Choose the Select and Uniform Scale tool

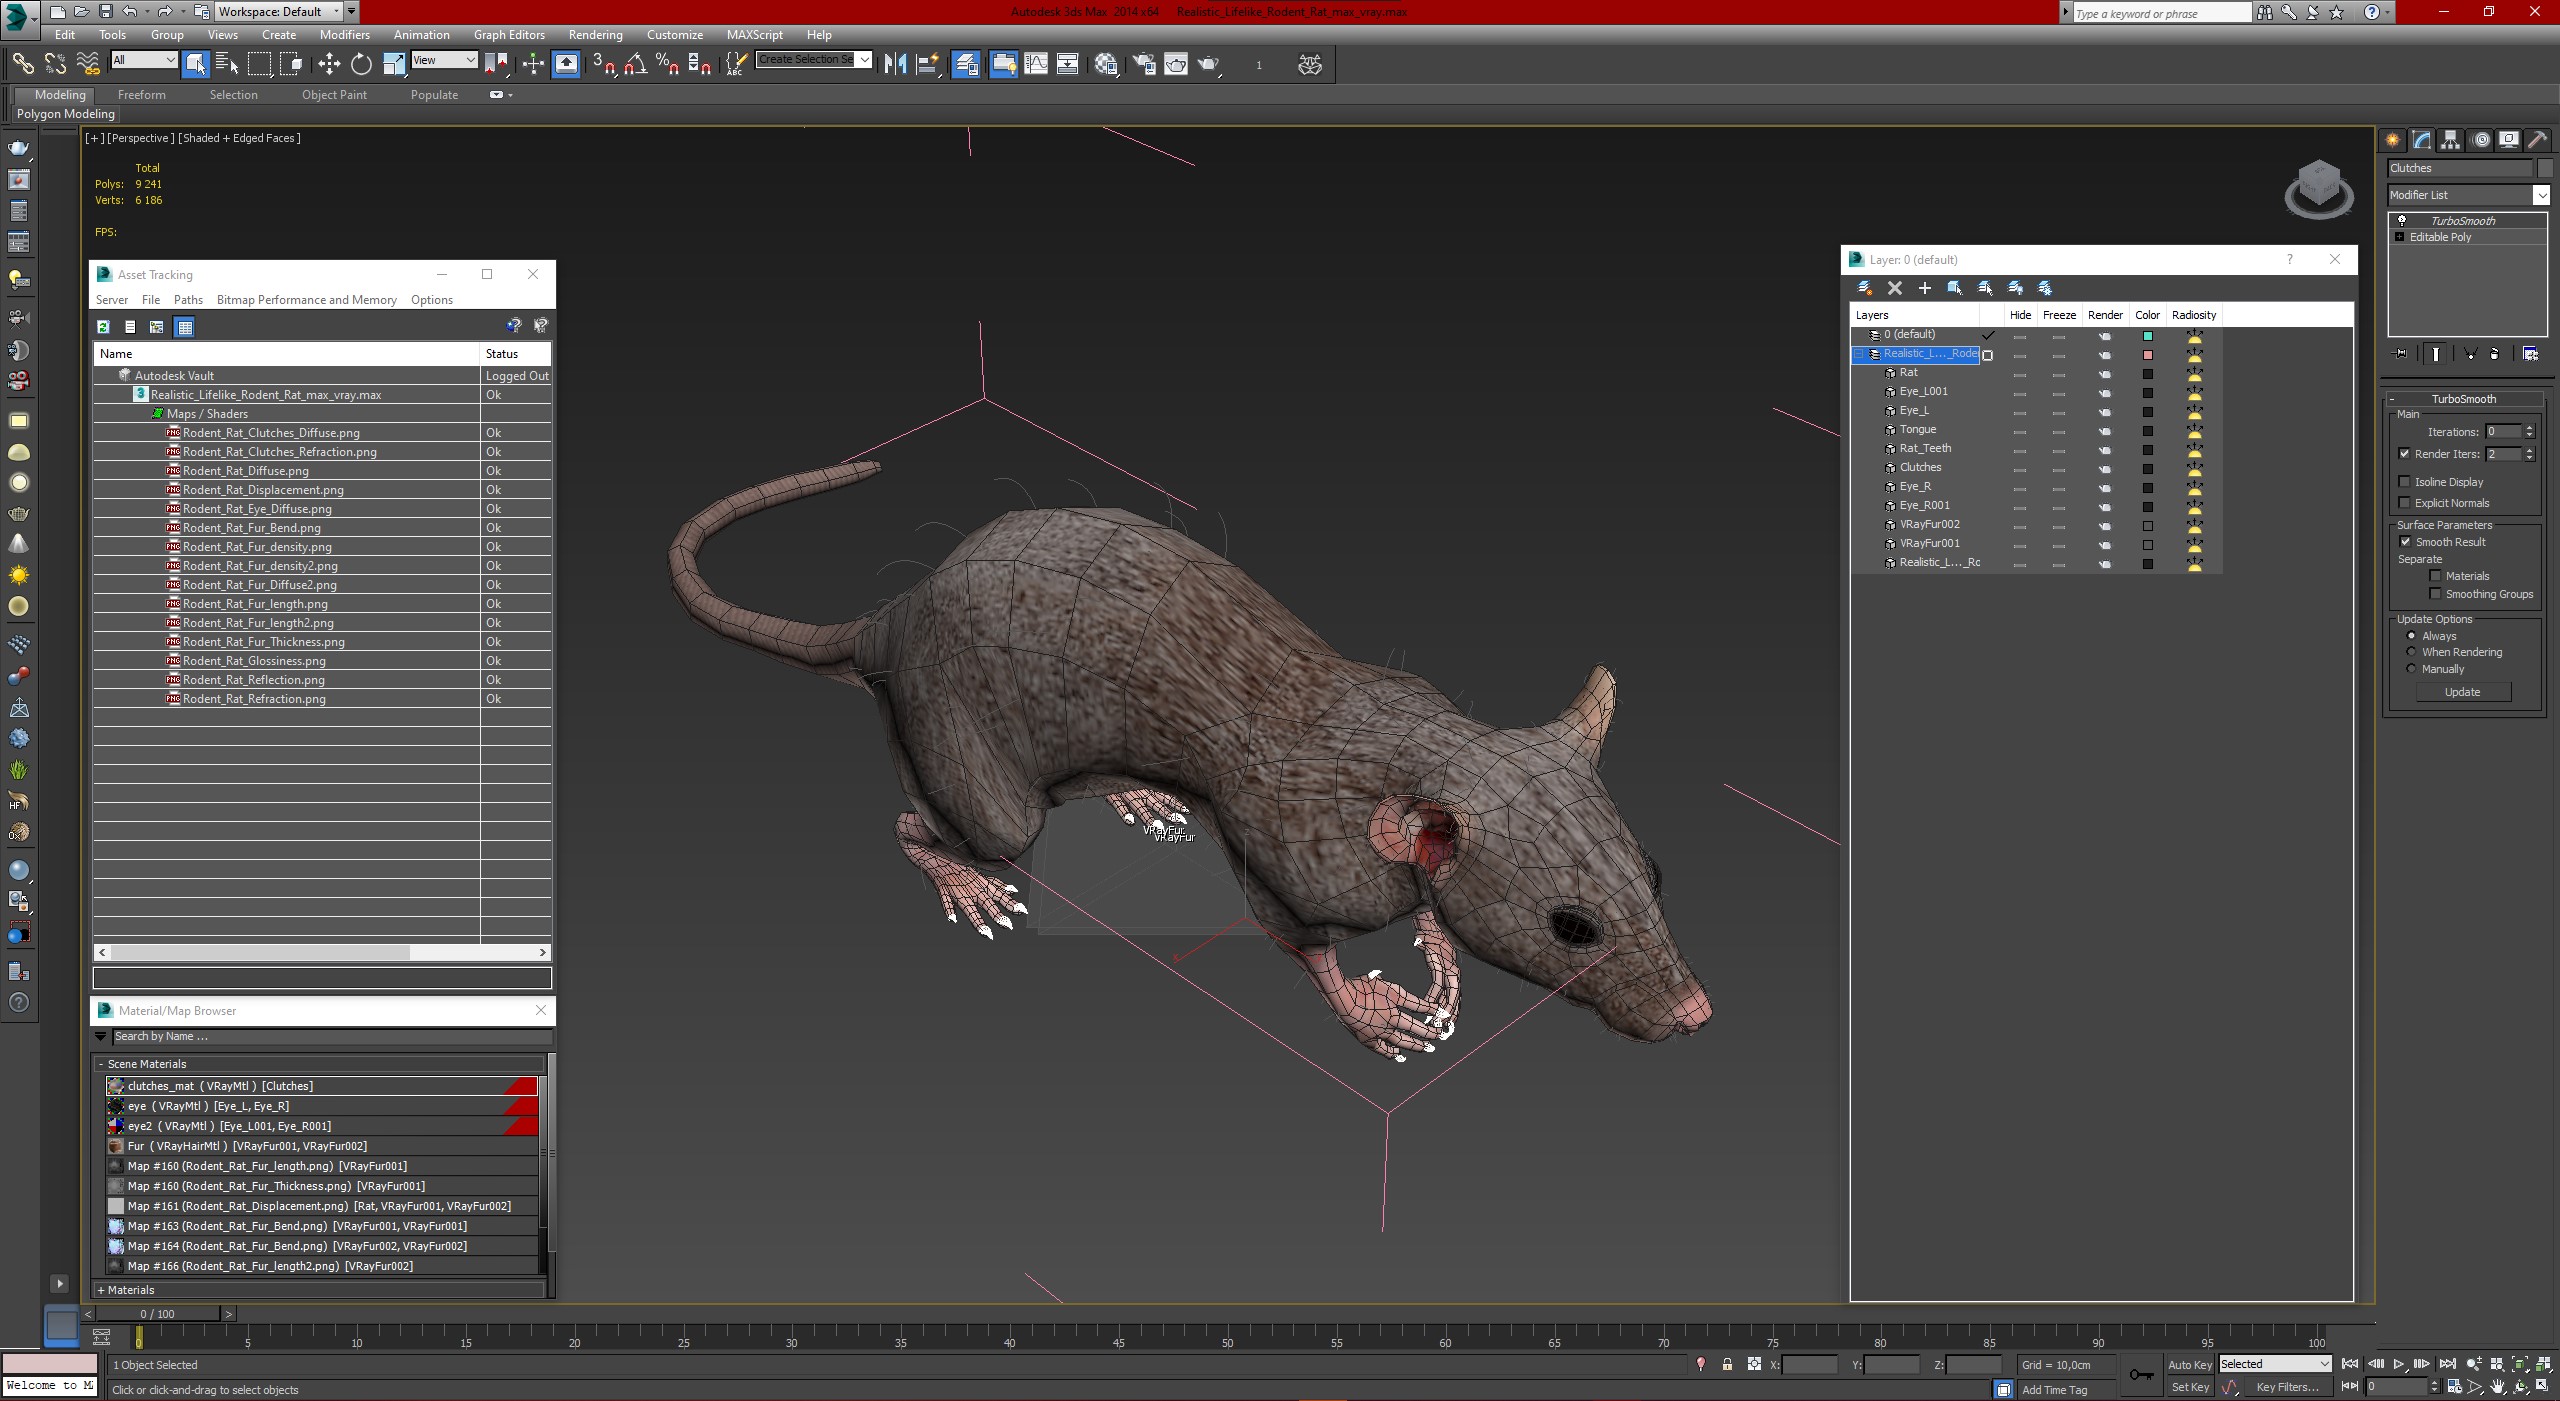[x=394, y=64]
